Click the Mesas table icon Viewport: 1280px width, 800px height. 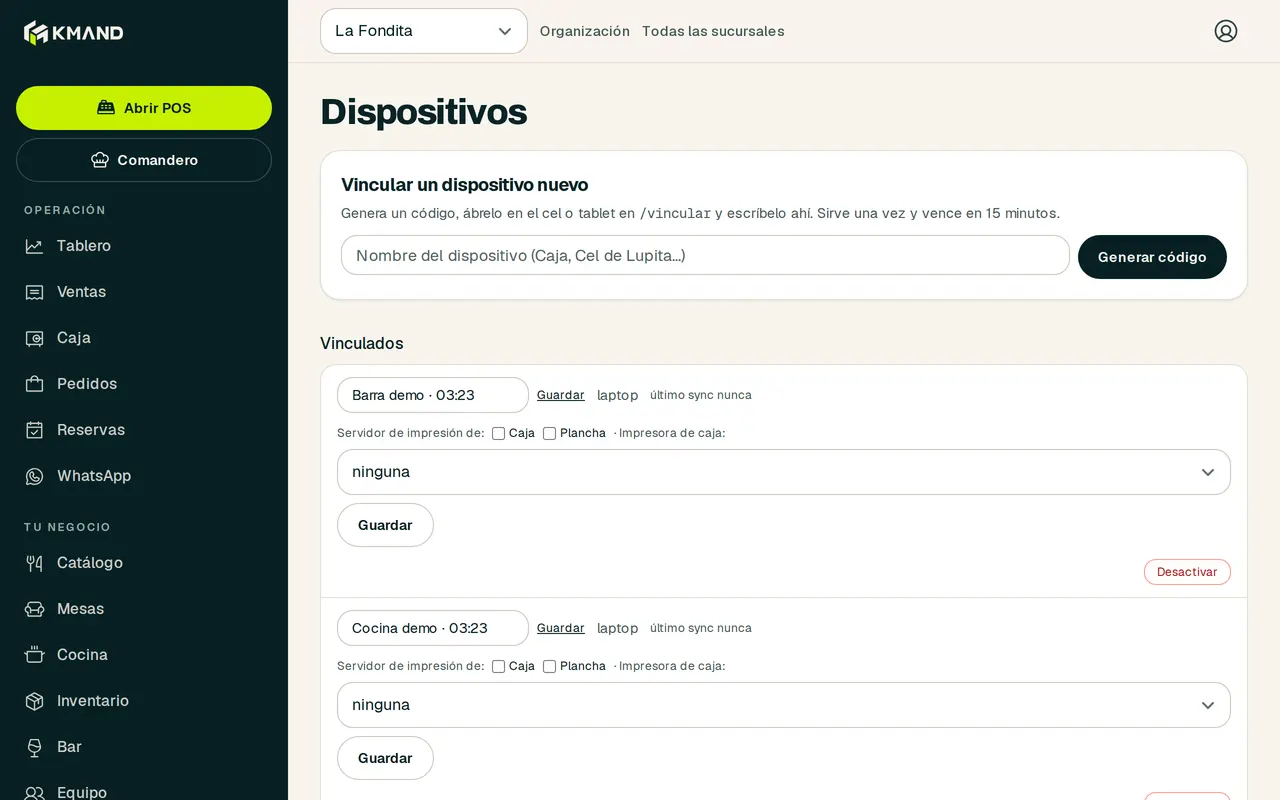pos(34,609)
